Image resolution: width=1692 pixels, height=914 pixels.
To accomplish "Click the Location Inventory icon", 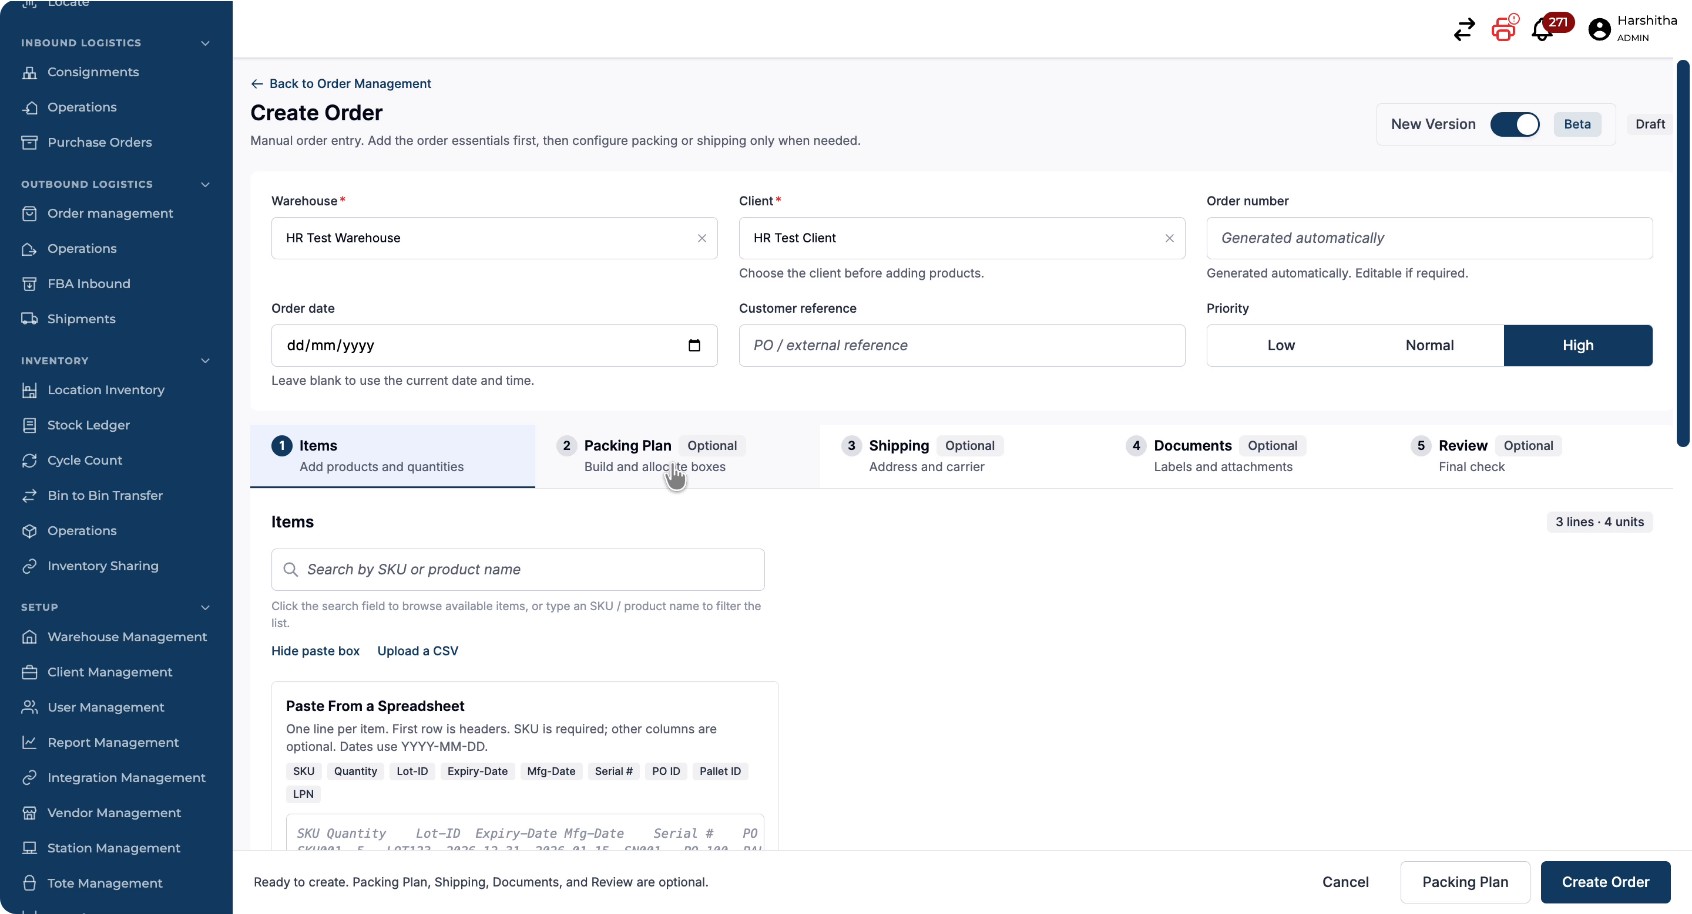I will coord(30,390).
